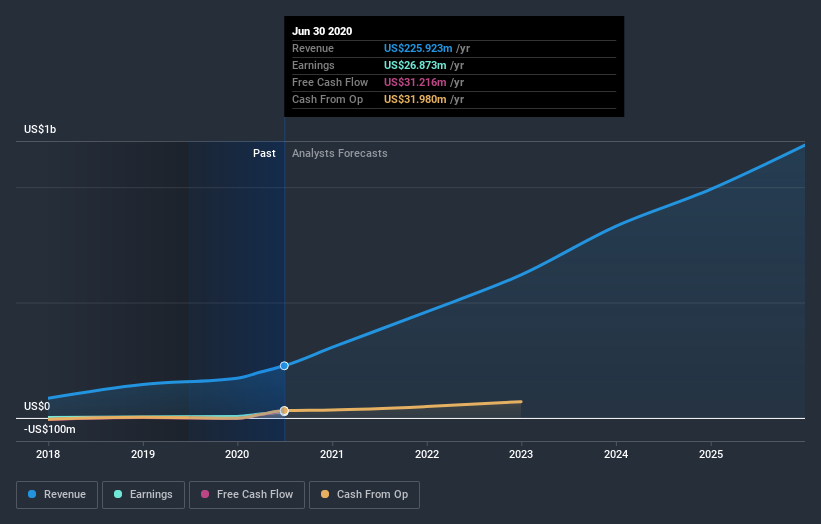Click the Free Cash Flow label in tooltip
The image size is (821, 524).
tap(330, 82)
